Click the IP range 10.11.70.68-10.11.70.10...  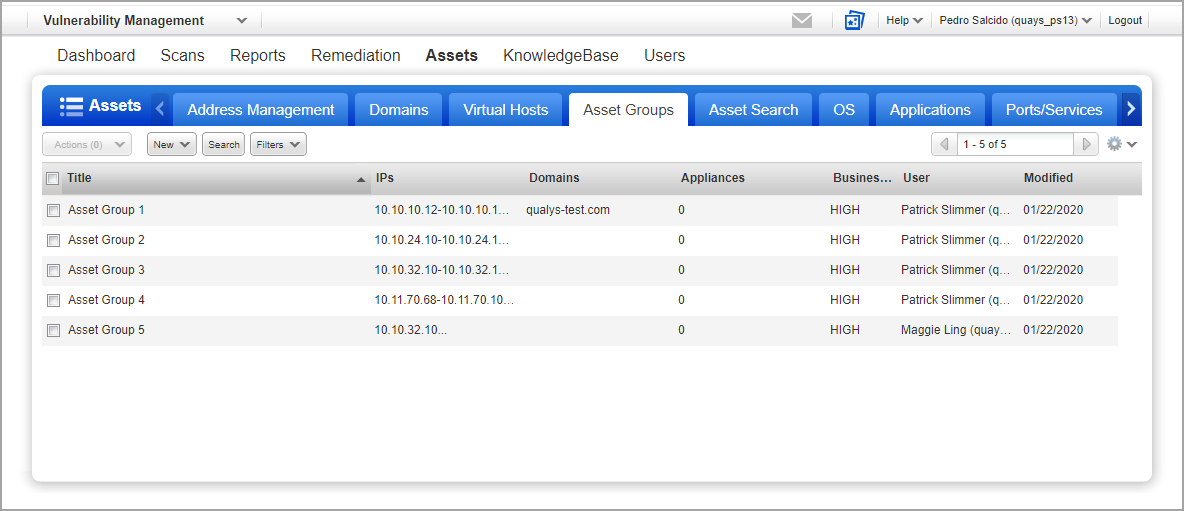[444, 300]
